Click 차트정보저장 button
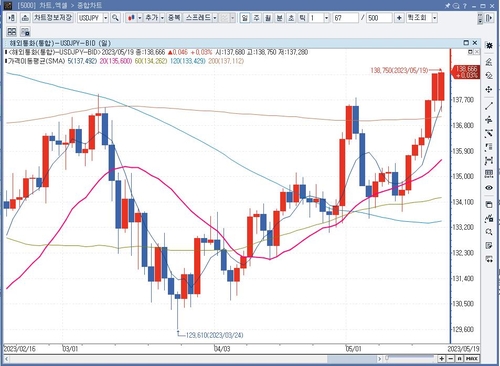500x366 pixels. (53, 18)
